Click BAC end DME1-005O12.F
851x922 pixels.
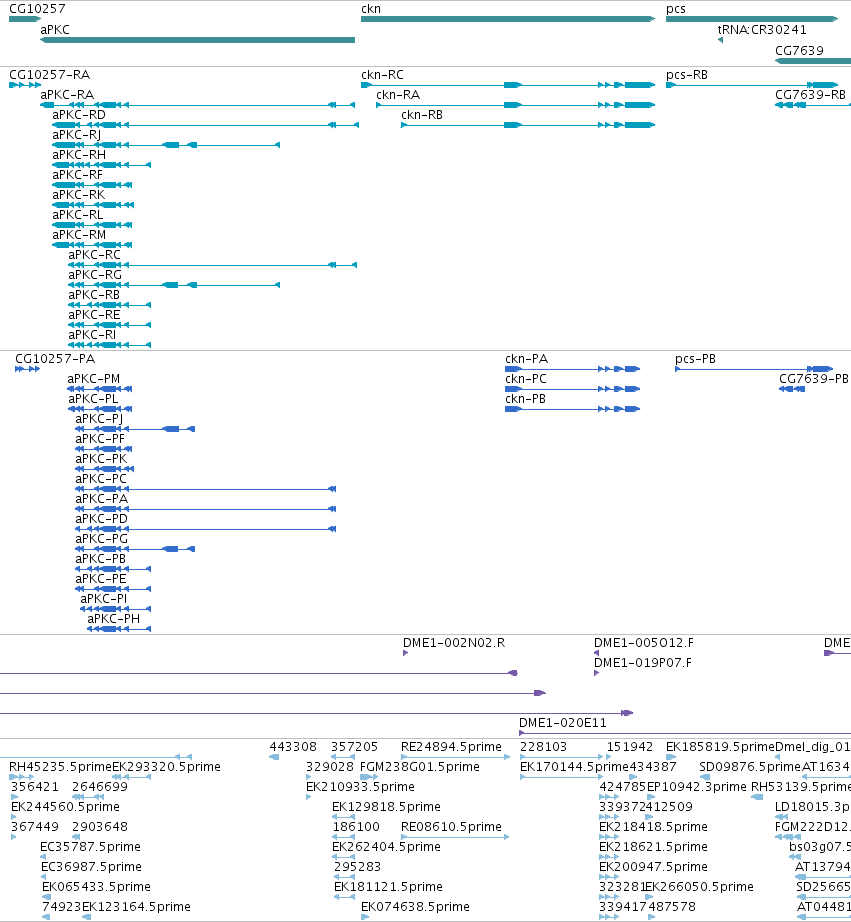click(x=643, y=643)
